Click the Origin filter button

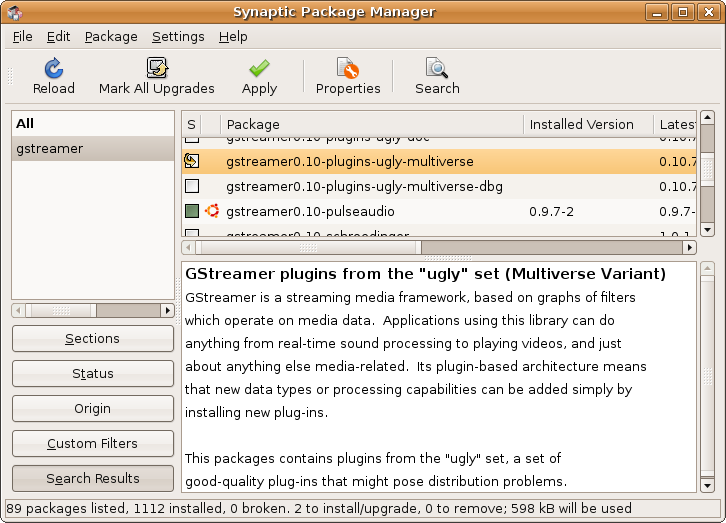93,408
